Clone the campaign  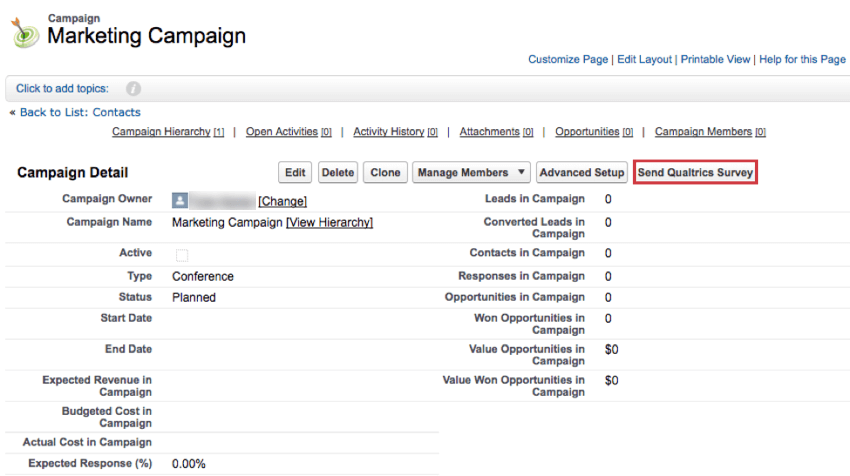[385, 173]
